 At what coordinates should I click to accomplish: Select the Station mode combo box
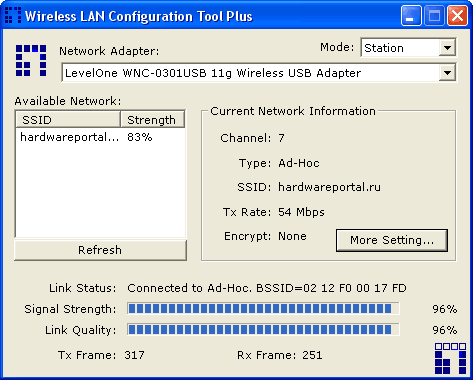[x=408, y=48]
